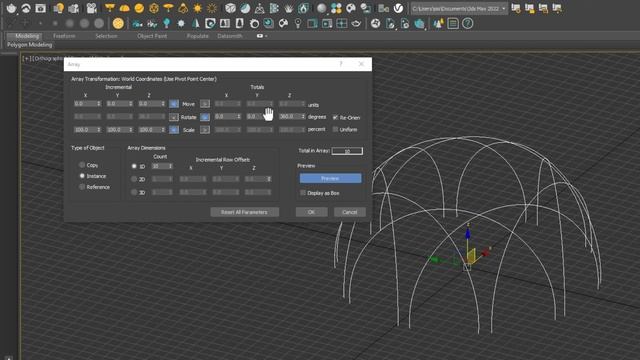Click the Preview button

tap(330, 178)
